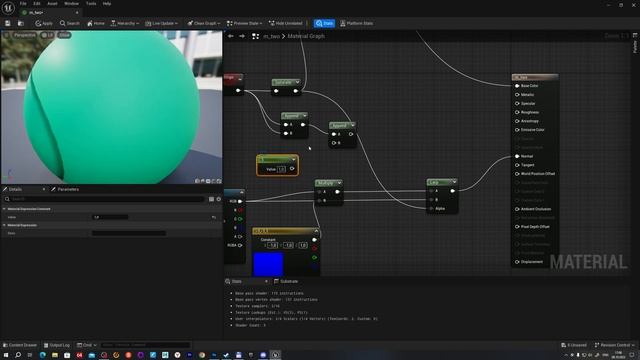Open the File menu
The height and width of the screenshot is (360, 640).
click(x=23, y=4)
